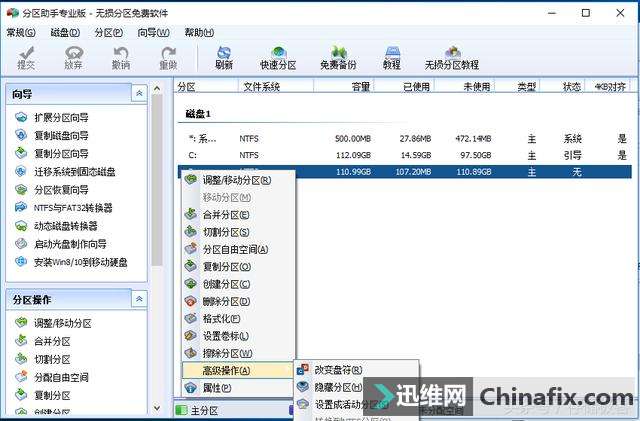Viewport: 640px width, 421px height.
Task: Choose 合并分区(E) in context menu
Action: click(238, 215)
